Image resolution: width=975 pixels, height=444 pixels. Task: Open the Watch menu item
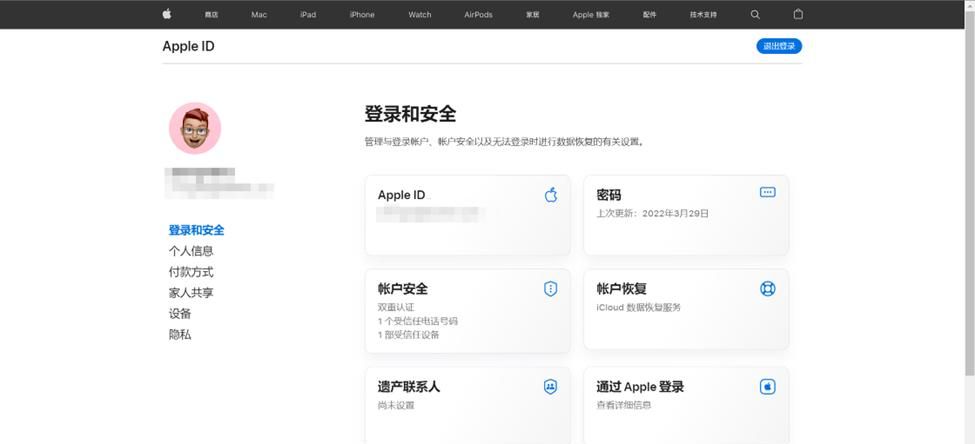[x=420, y=15]
